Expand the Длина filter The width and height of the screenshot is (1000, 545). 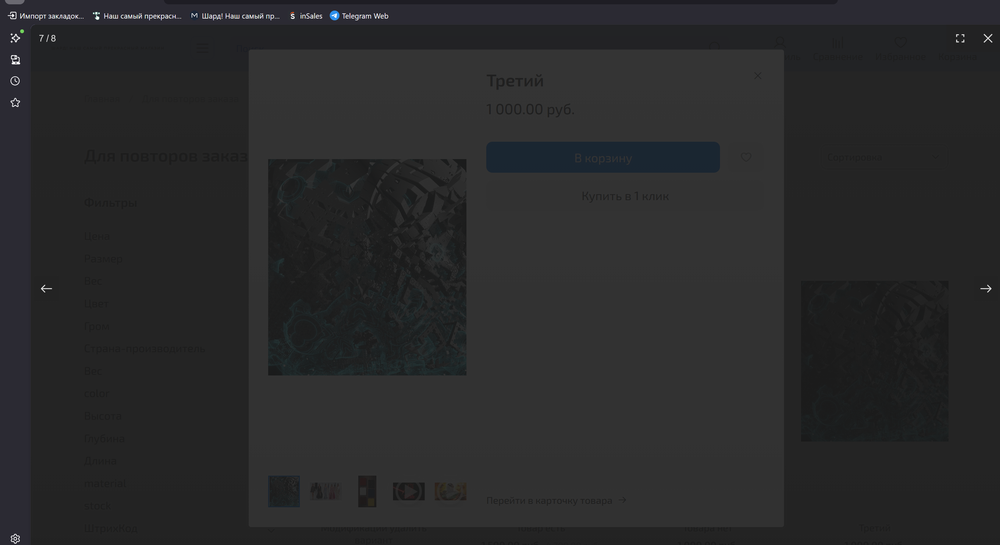click(100, 461)
